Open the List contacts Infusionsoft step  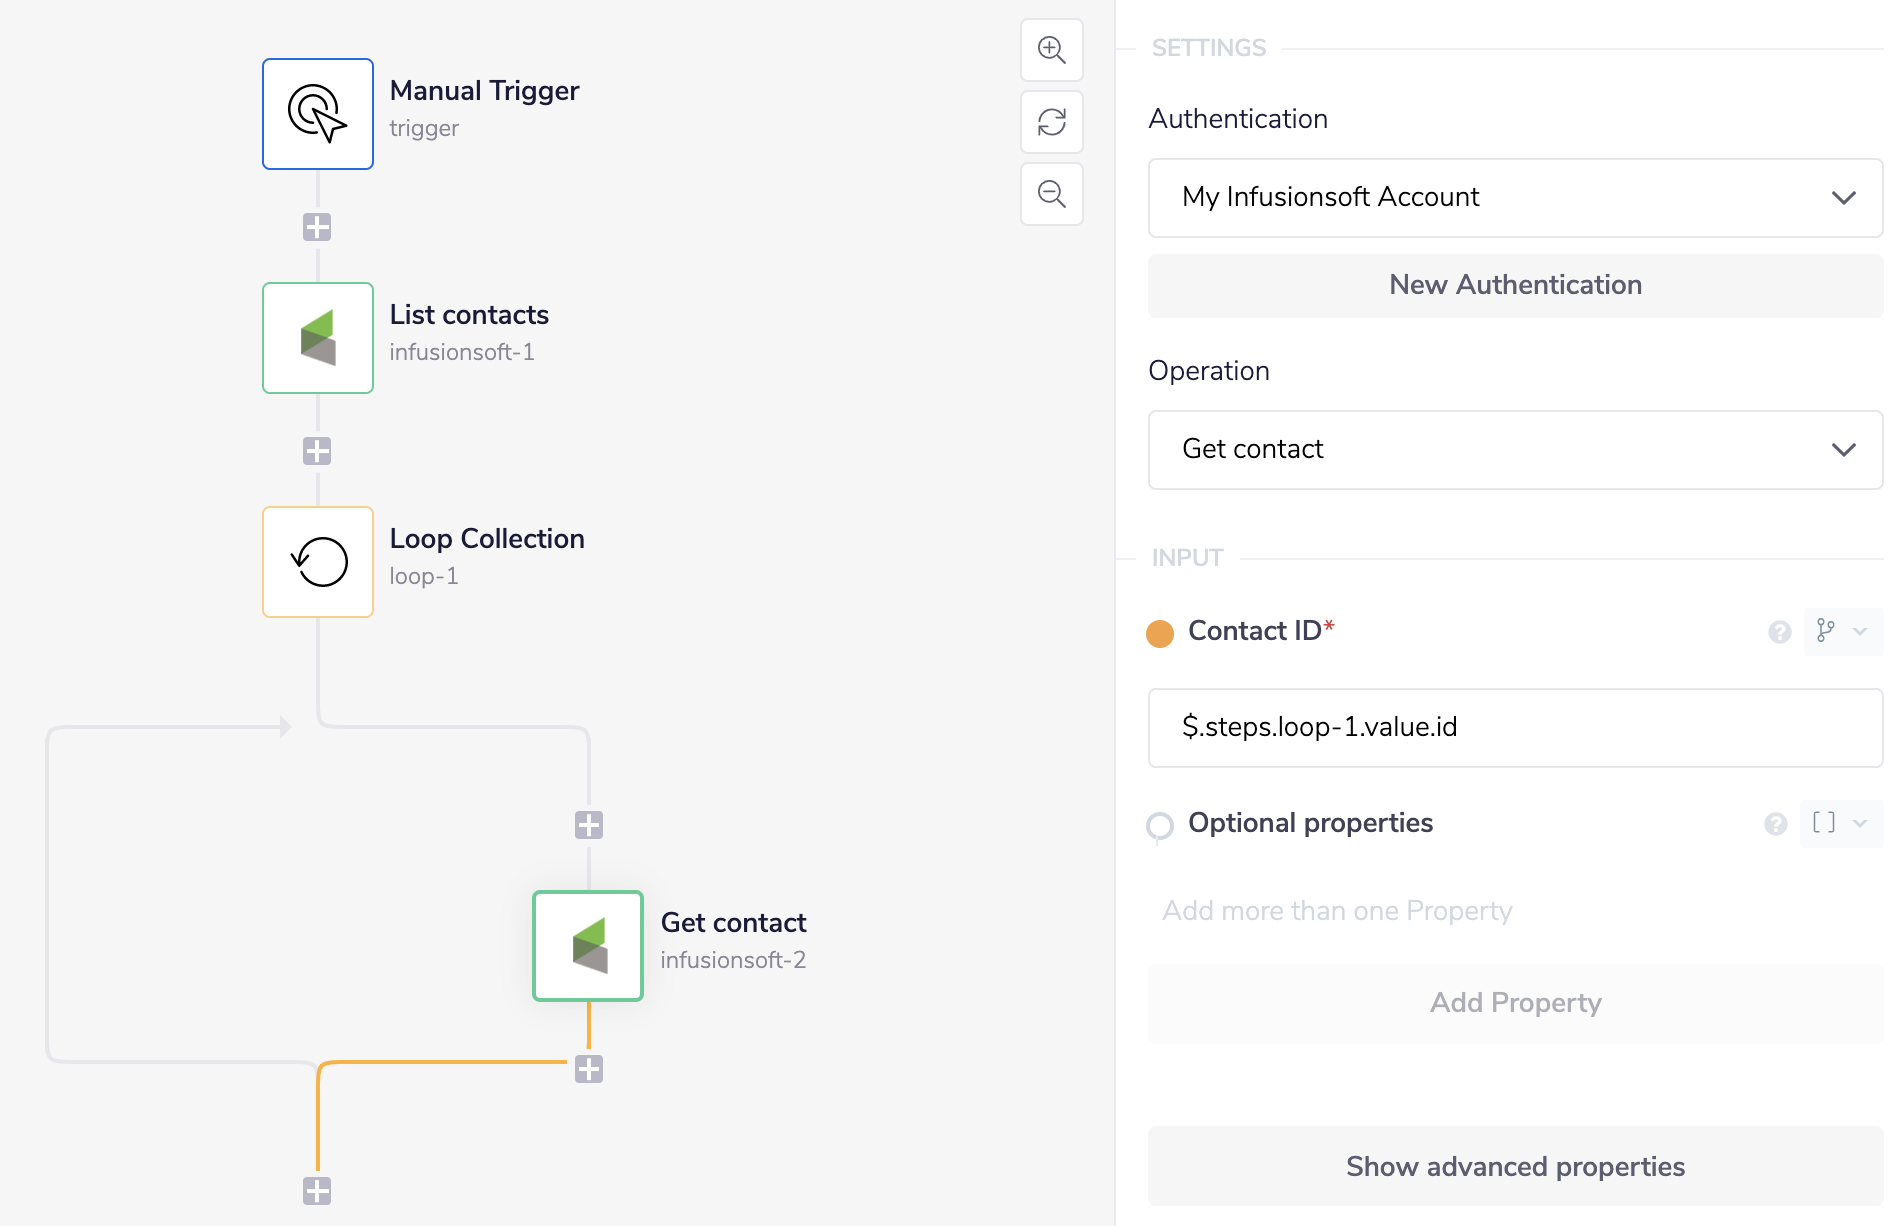click(317, 338)
